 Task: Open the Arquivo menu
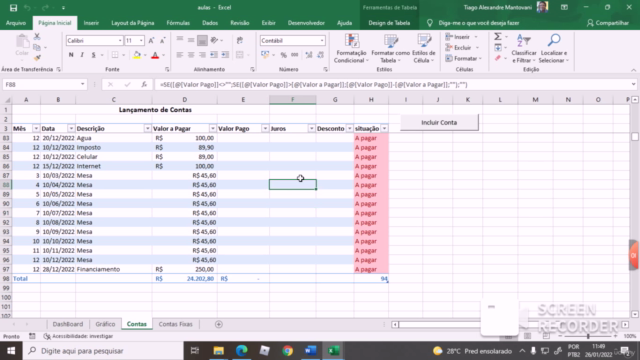point(16,23)
